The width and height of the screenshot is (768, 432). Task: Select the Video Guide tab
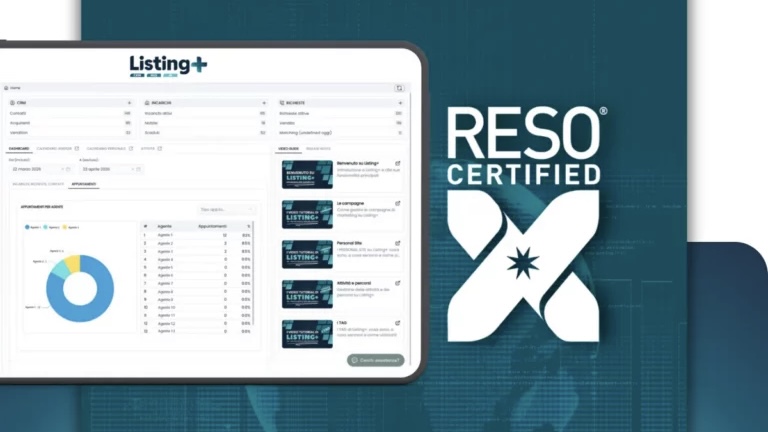(288, 148)
